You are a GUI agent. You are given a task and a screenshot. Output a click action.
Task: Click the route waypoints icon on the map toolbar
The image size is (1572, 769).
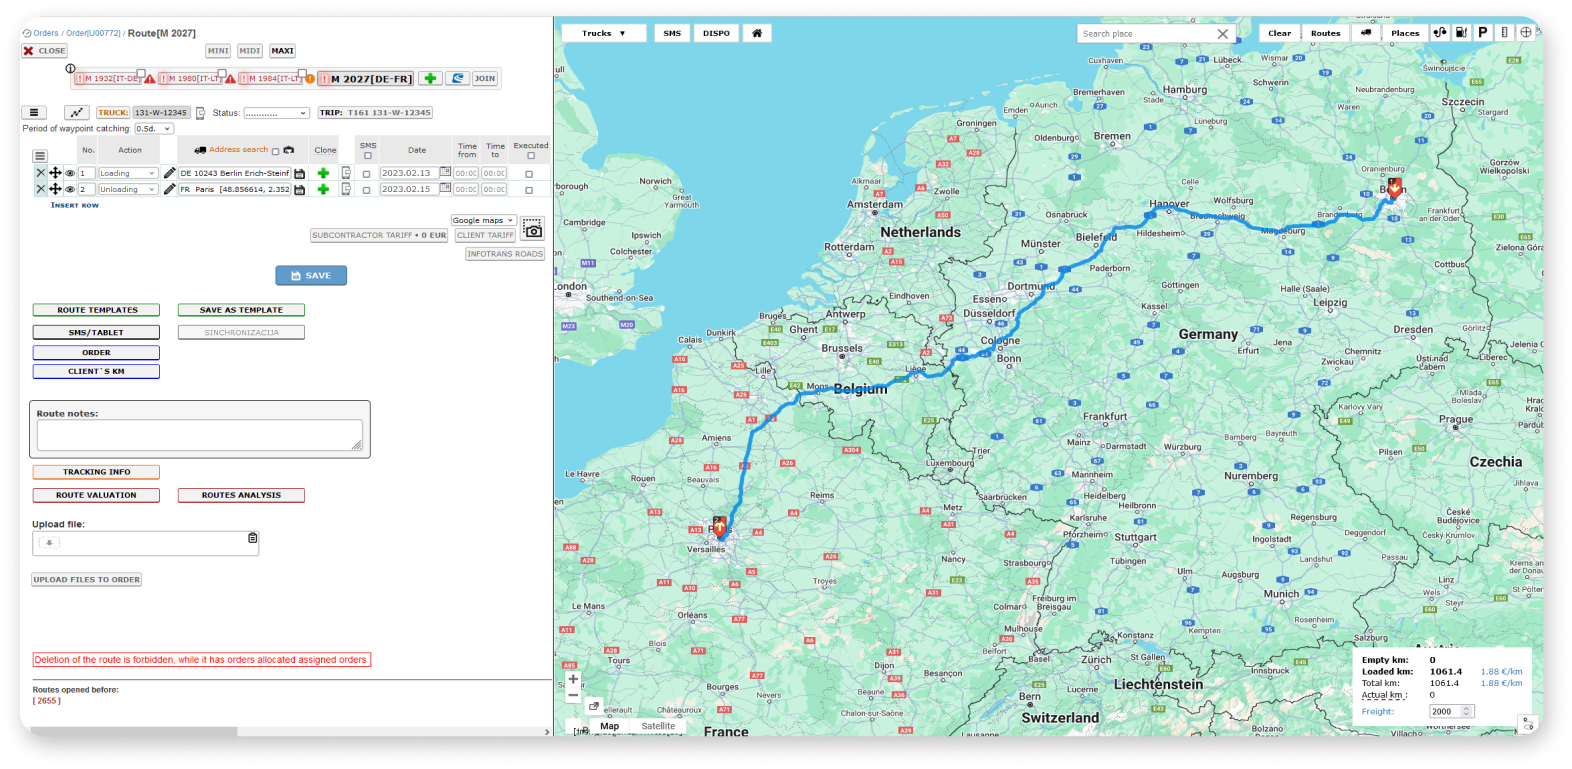coord(1440,33)
